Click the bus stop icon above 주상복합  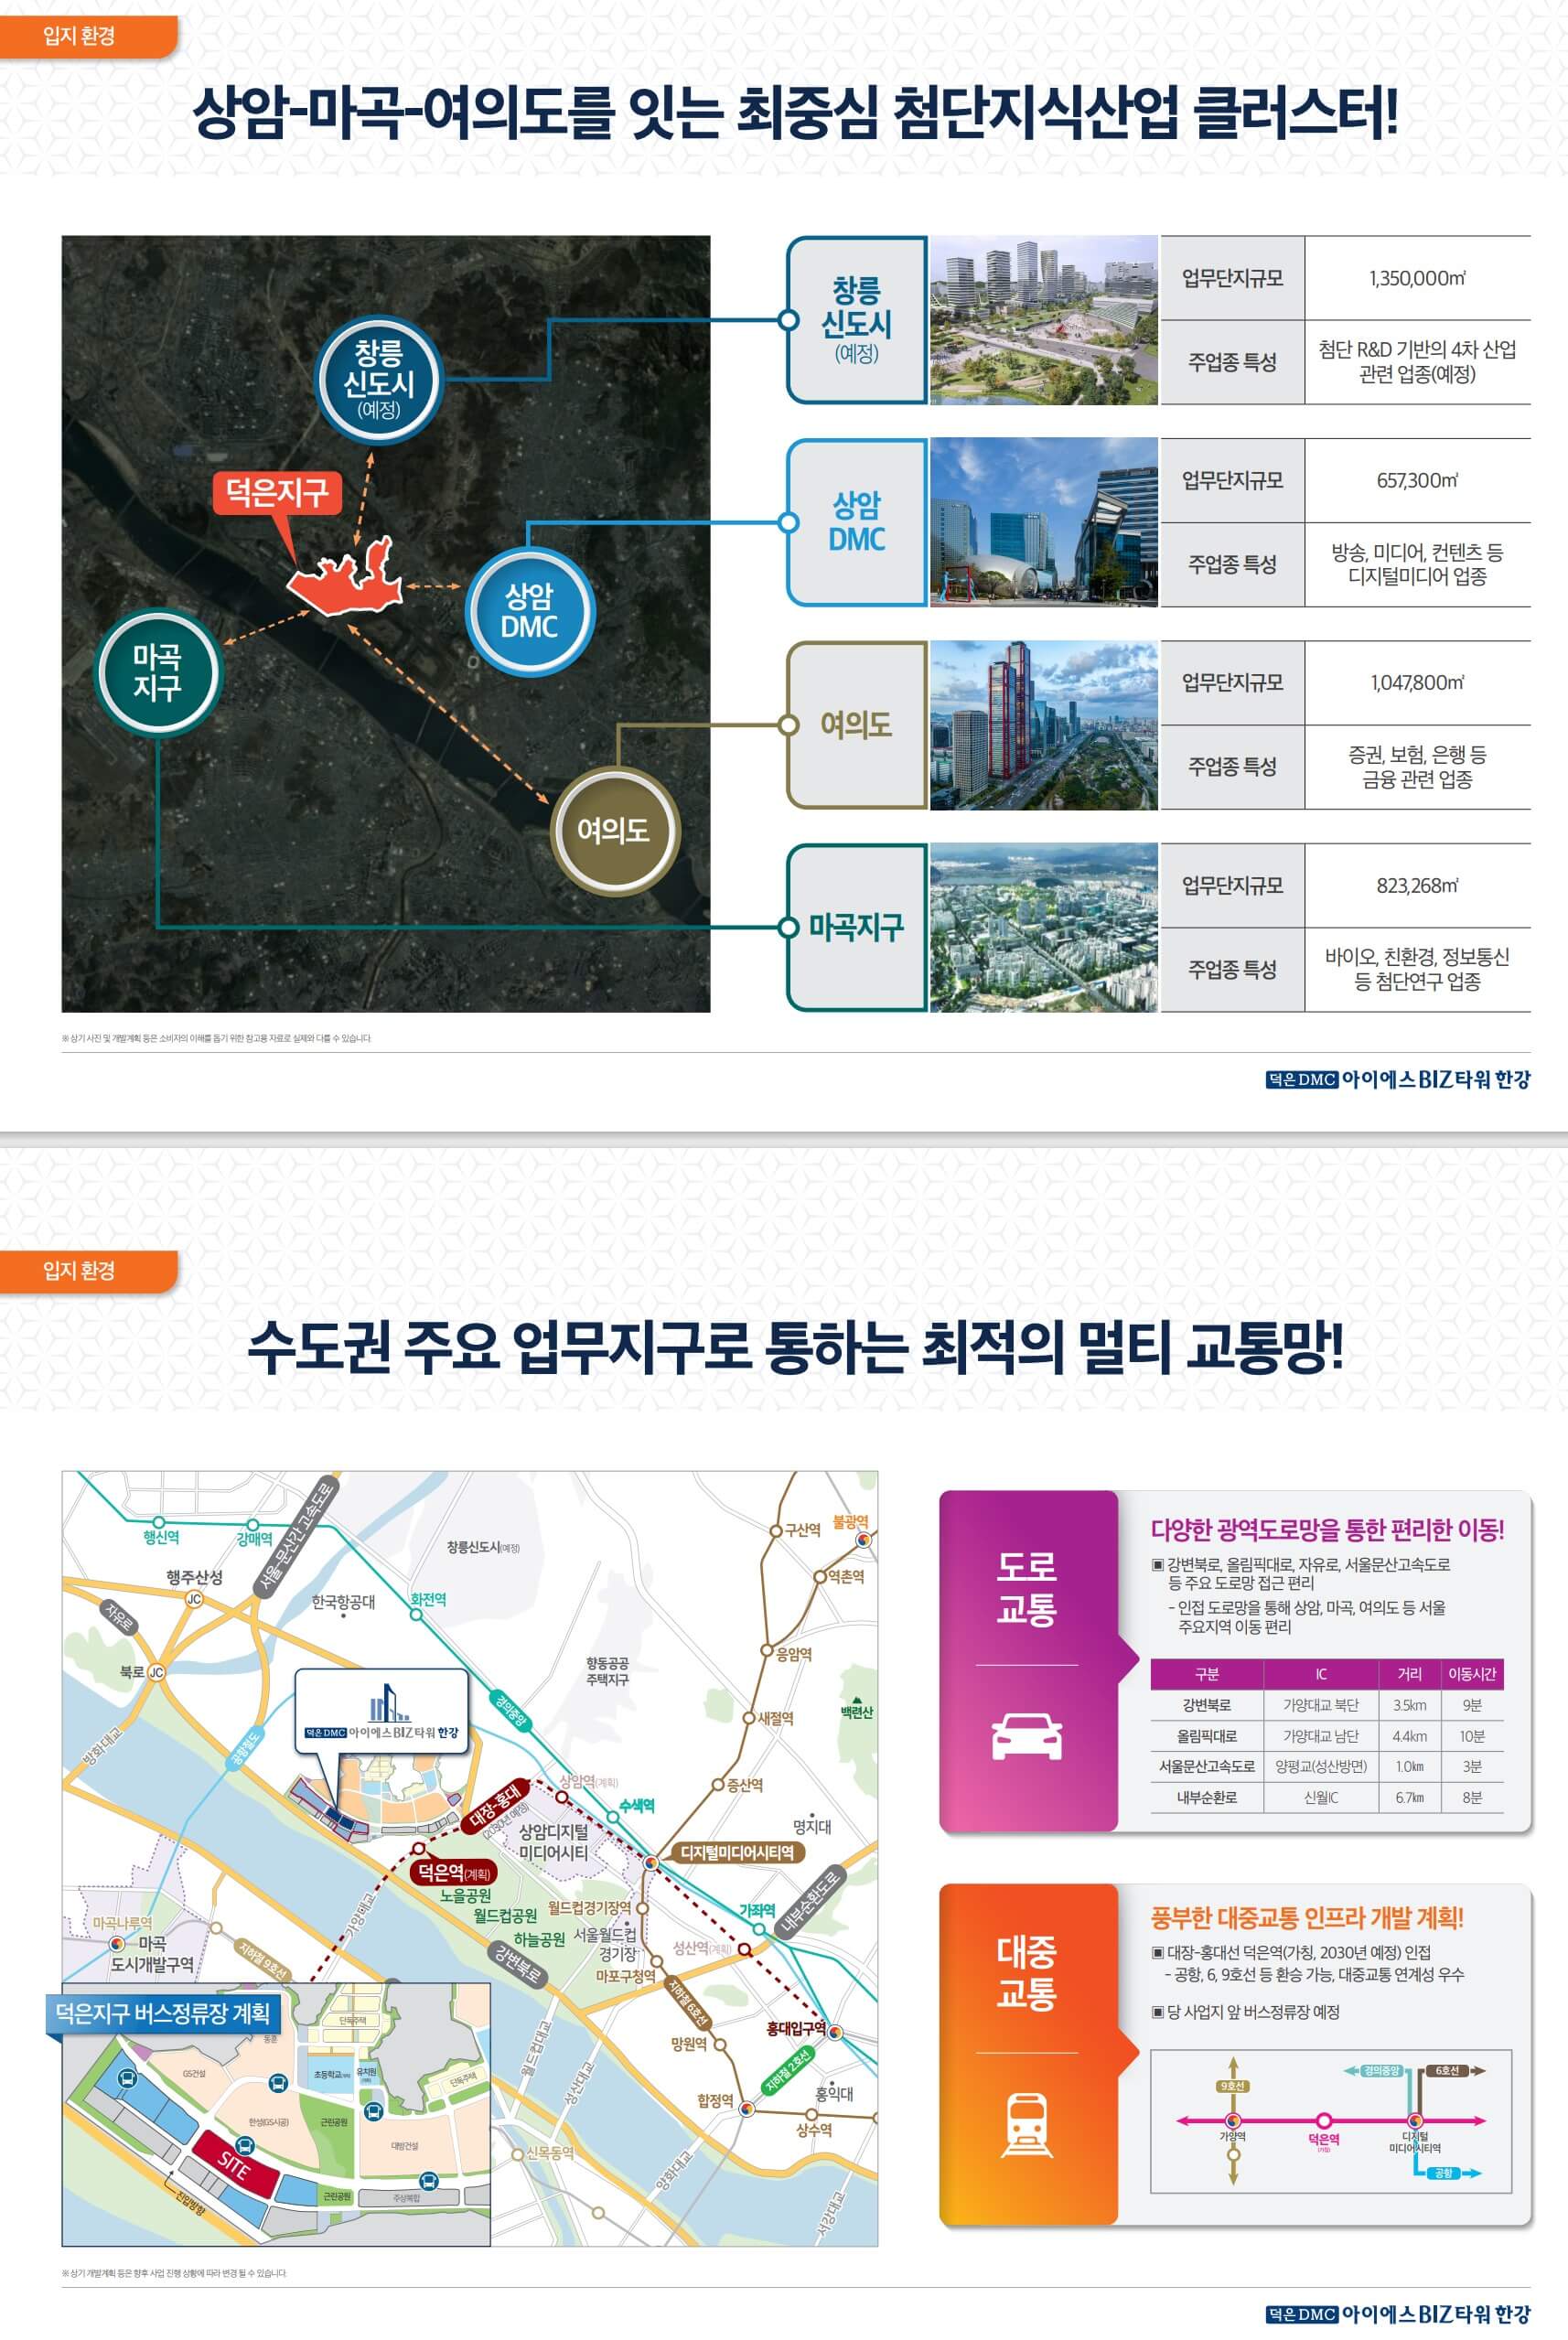(x=428, y=2180)
